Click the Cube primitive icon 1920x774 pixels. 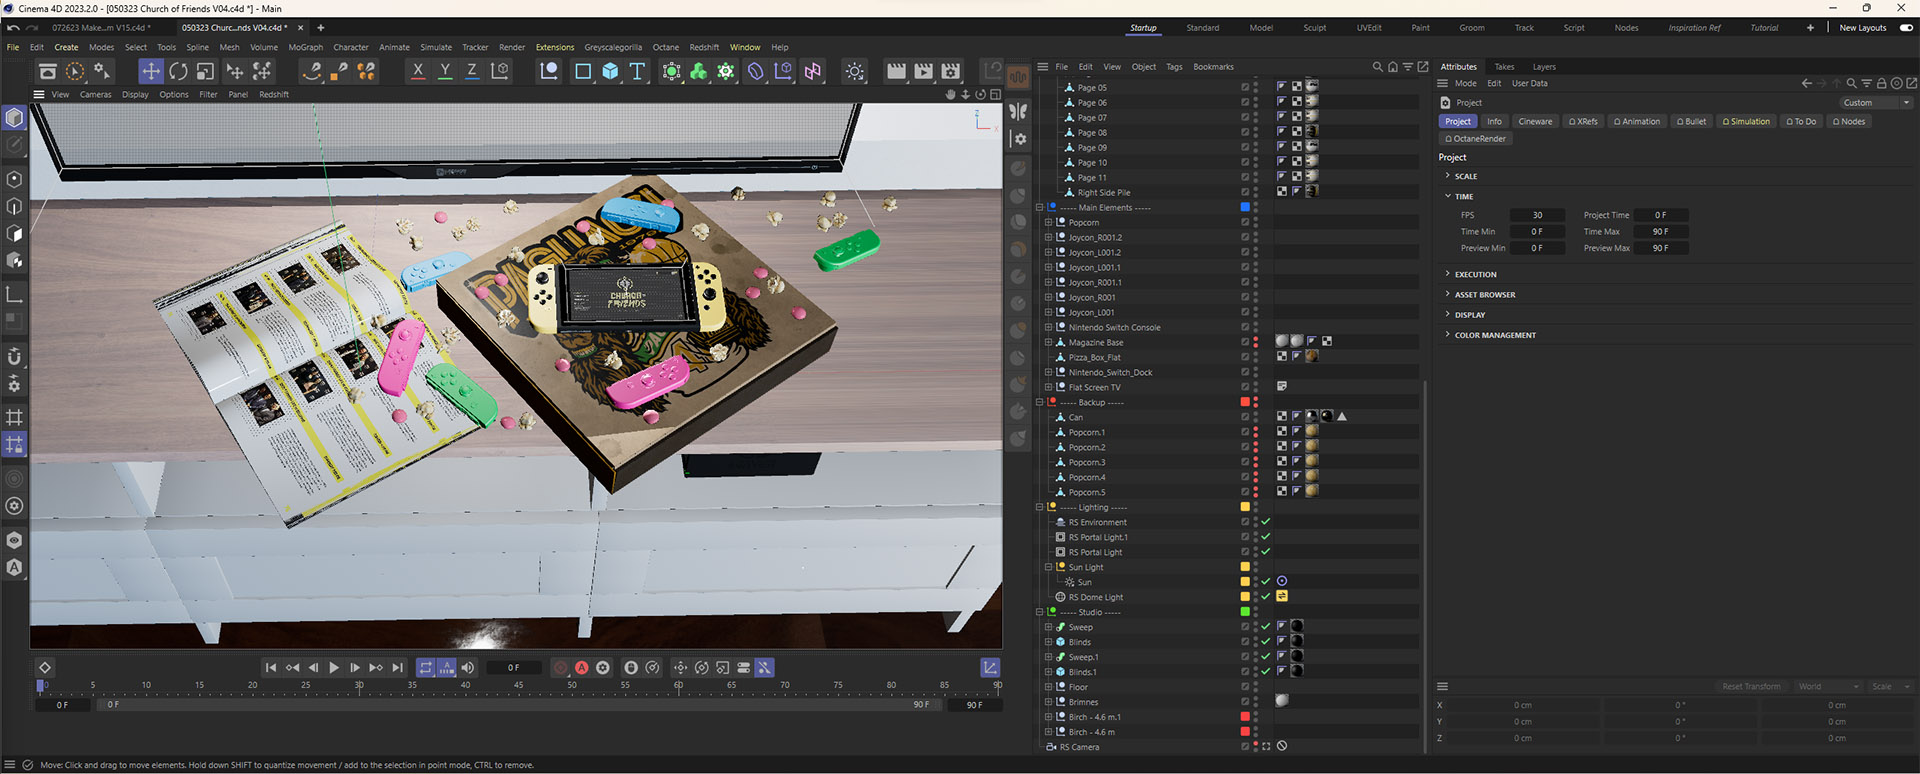(x=610, y=71)
